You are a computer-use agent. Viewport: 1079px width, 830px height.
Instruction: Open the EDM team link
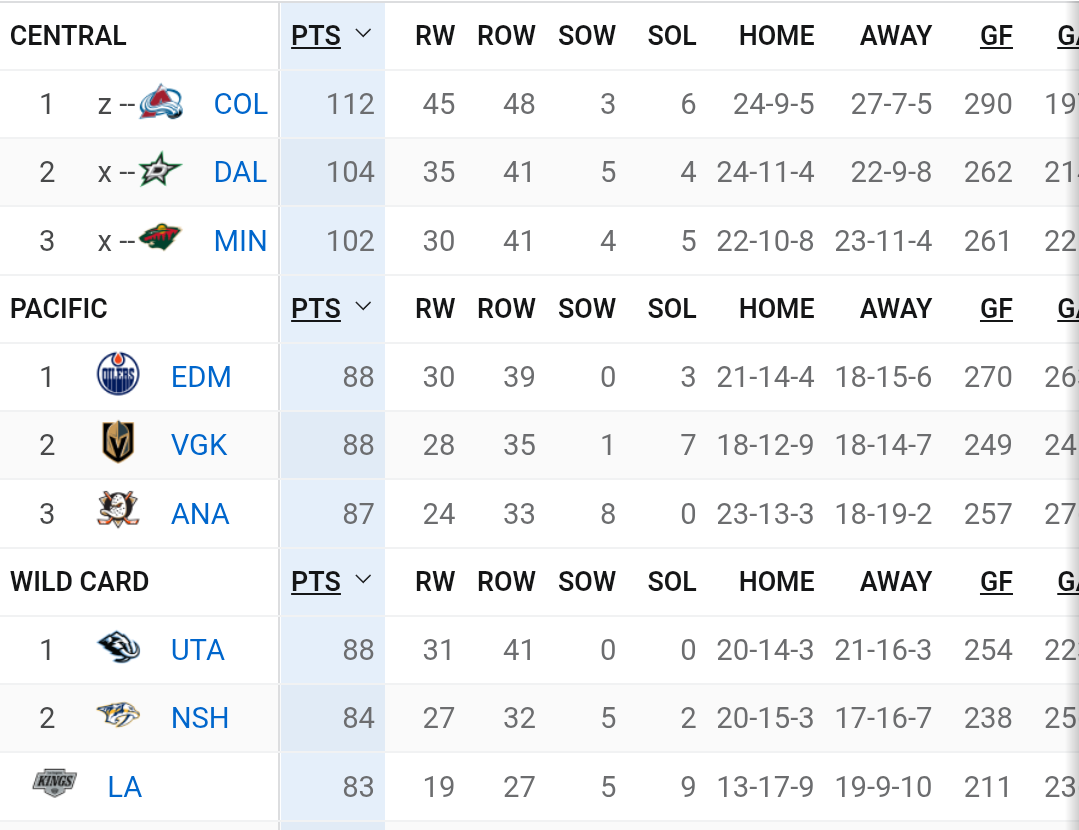(x=201, y=377)
